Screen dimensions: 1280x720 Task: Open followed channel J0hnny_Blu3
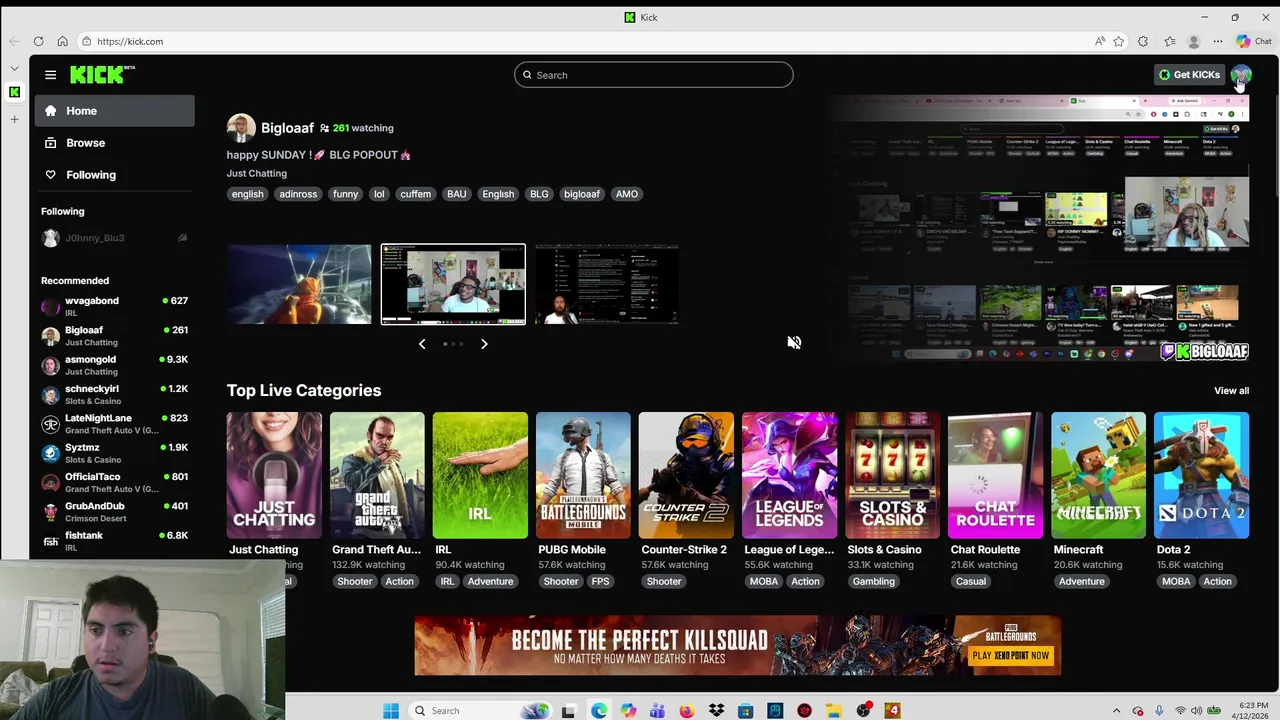pyautogui.click(x=115, y=238)
